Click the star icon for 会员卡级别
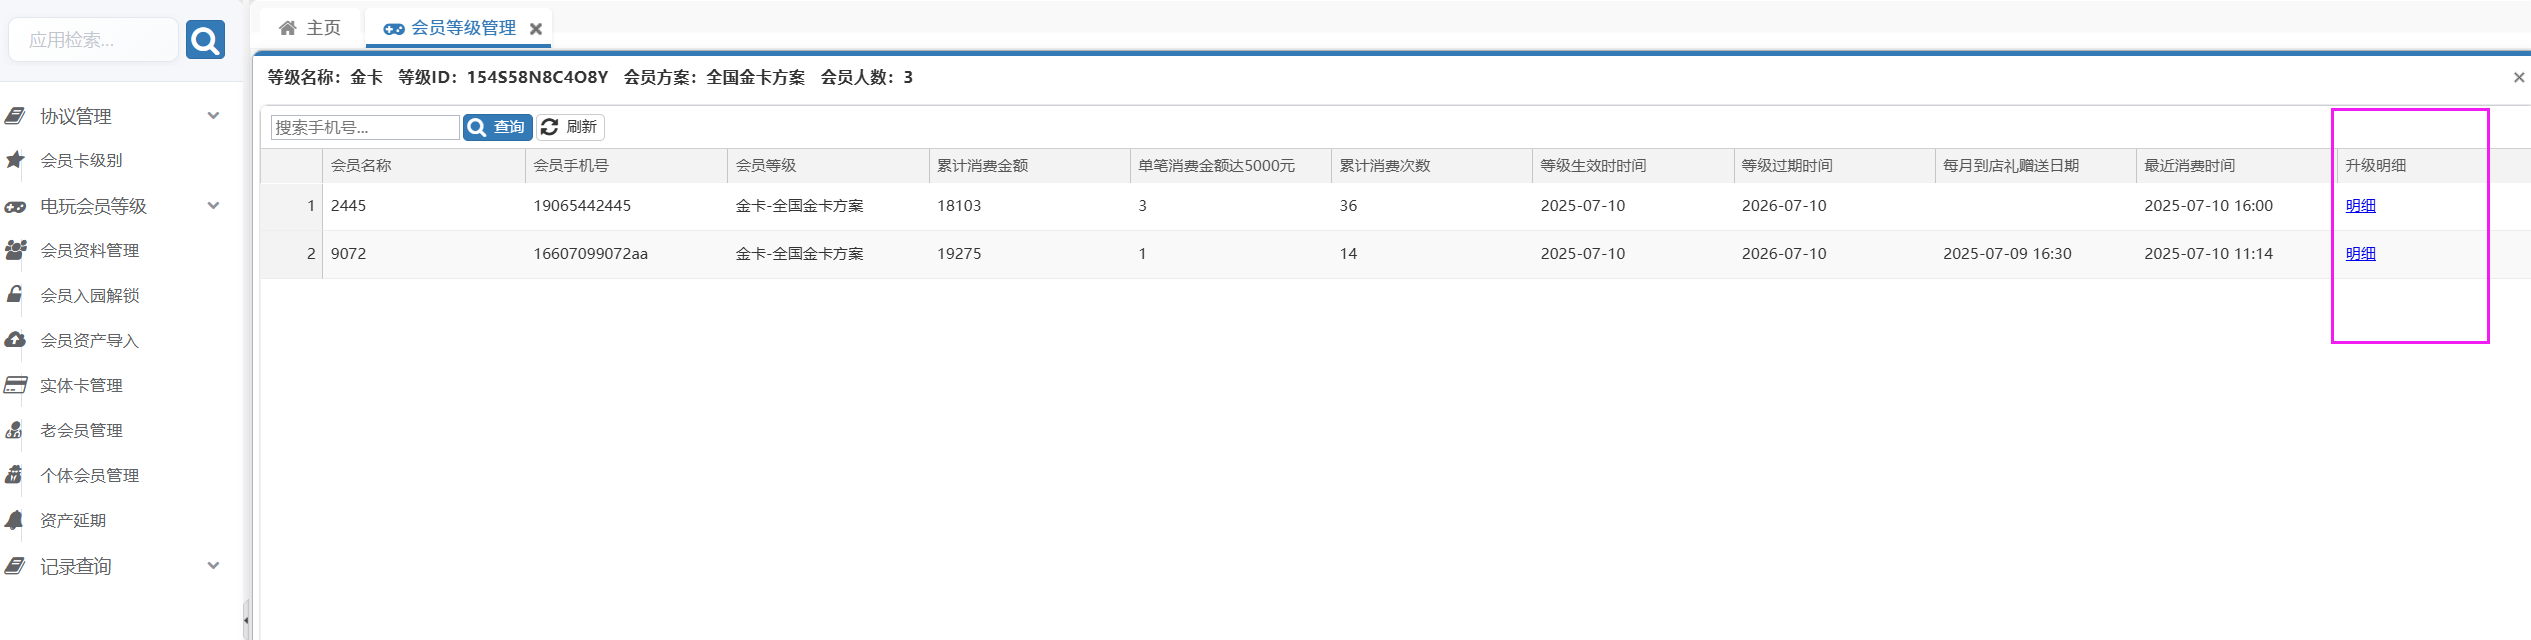This screenshot has height=640, width=2531. pos(15,160)
